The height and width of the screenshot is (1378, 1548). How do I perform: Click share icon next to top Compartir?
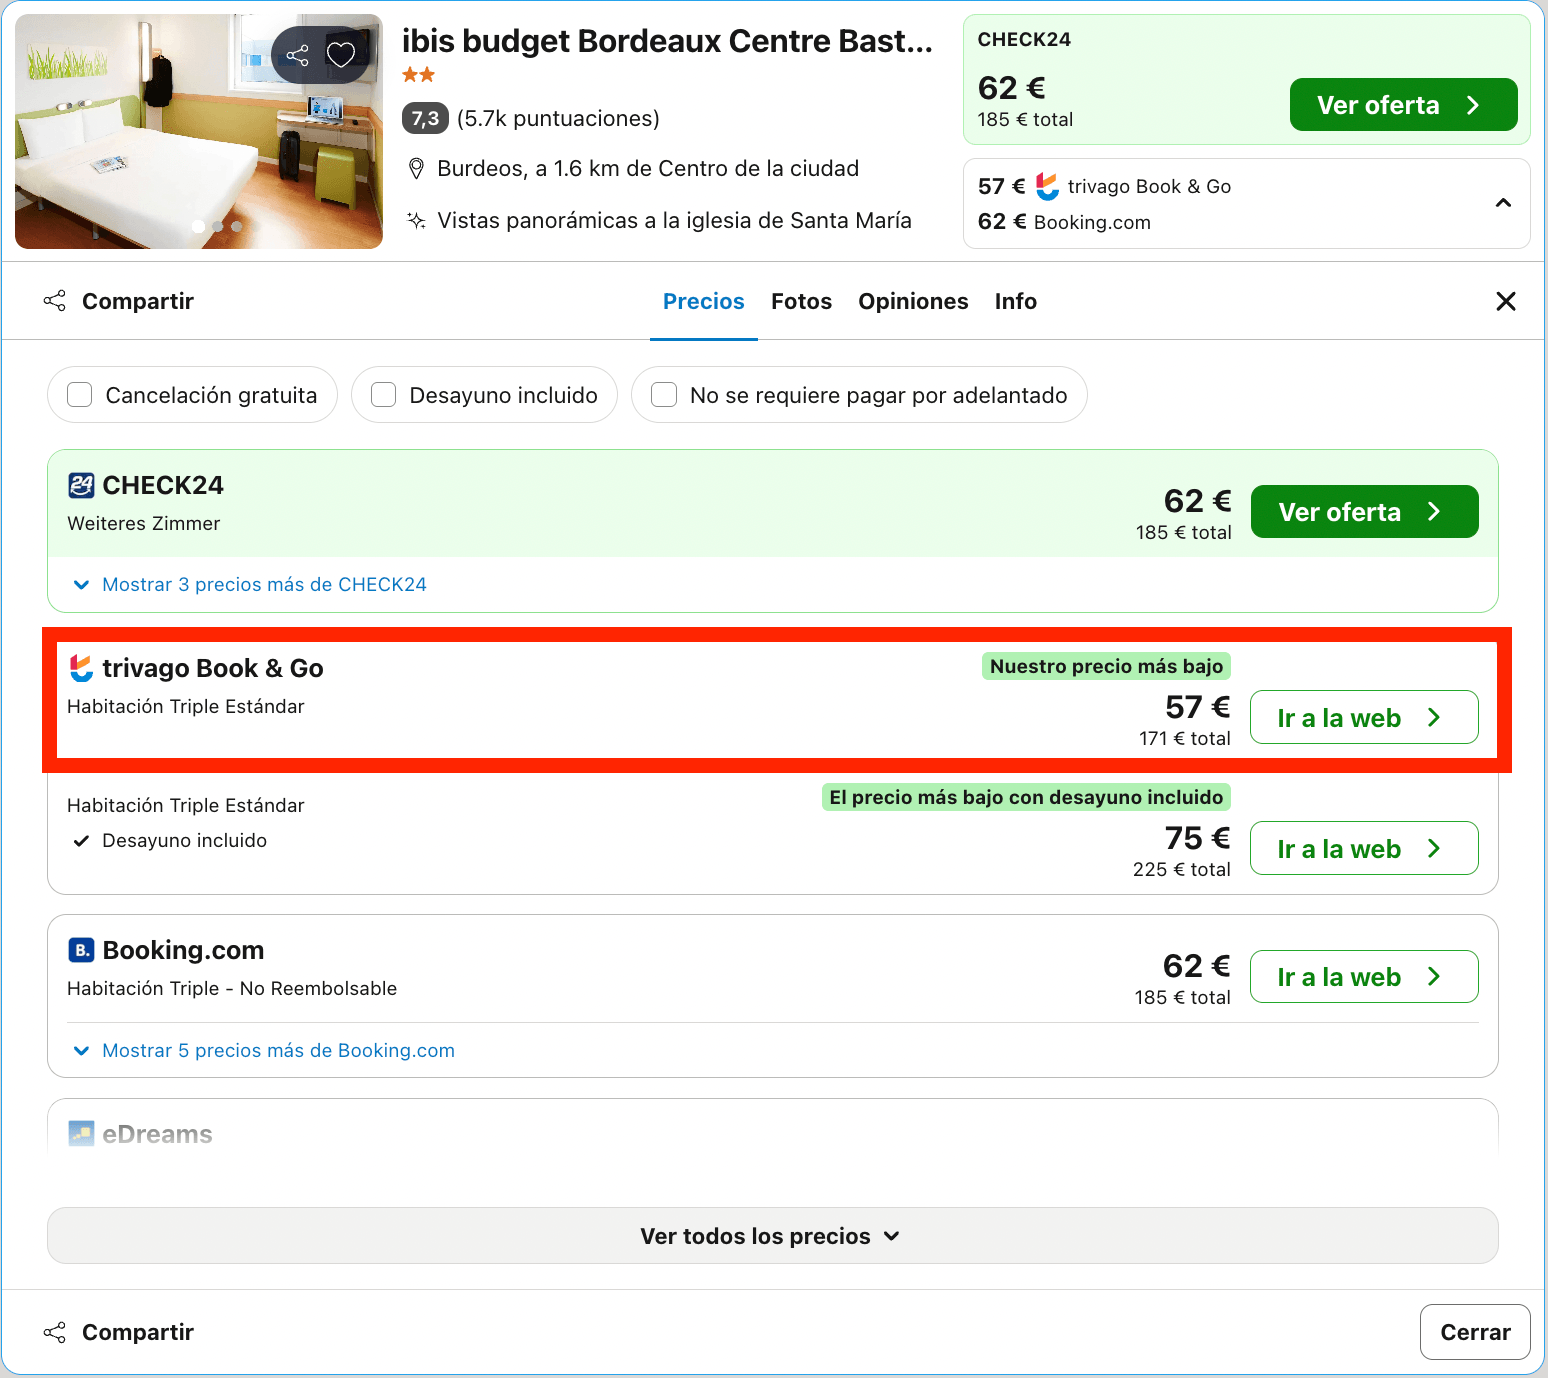point(55,301)
